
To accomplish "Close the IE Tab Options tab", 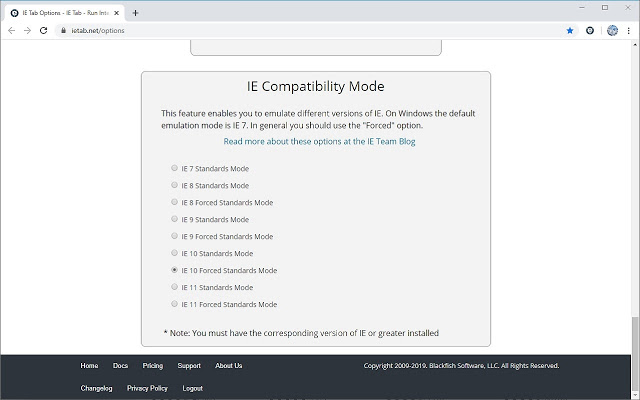I will click(116, 13).
